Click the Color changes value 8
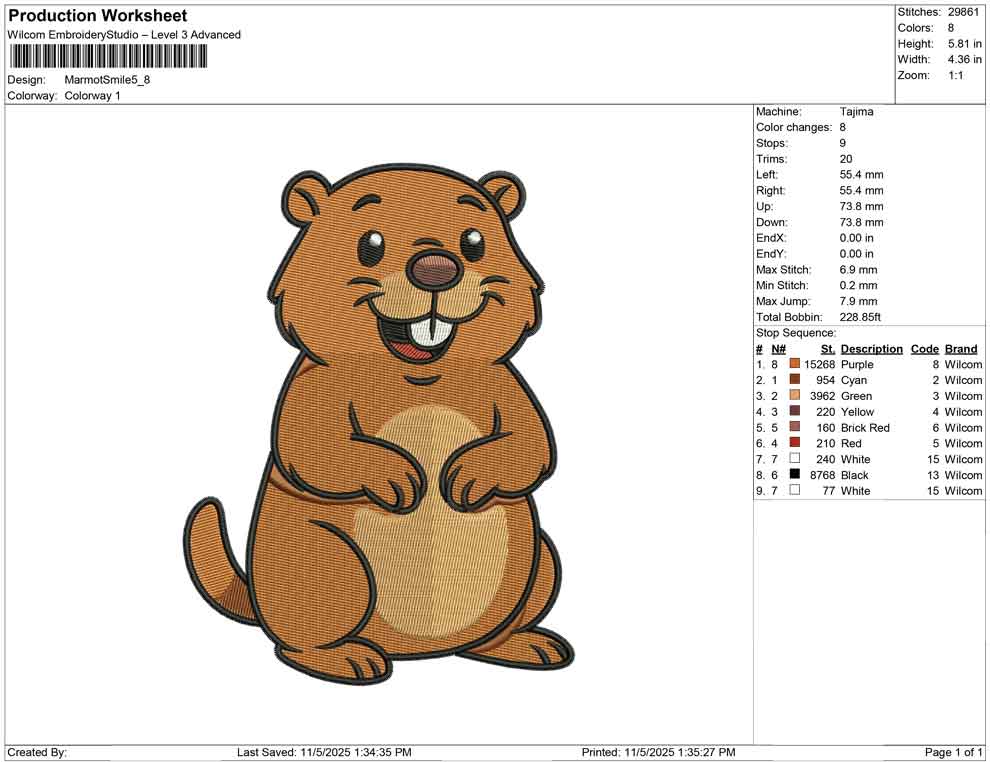Image resolution: width=990 pixels, height=762 pixels. (843, 128)
